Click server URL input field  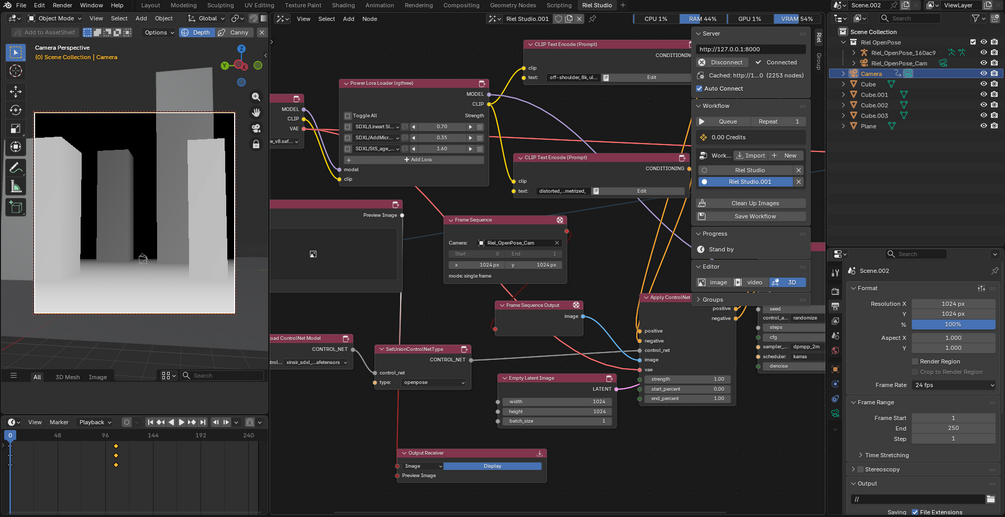pos(751,49)
